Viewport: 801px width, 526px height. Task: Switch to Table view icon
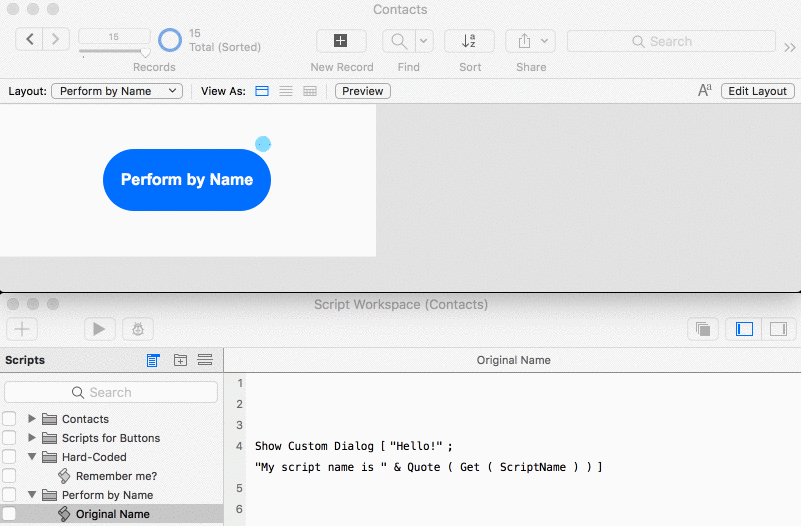(310, 91)
